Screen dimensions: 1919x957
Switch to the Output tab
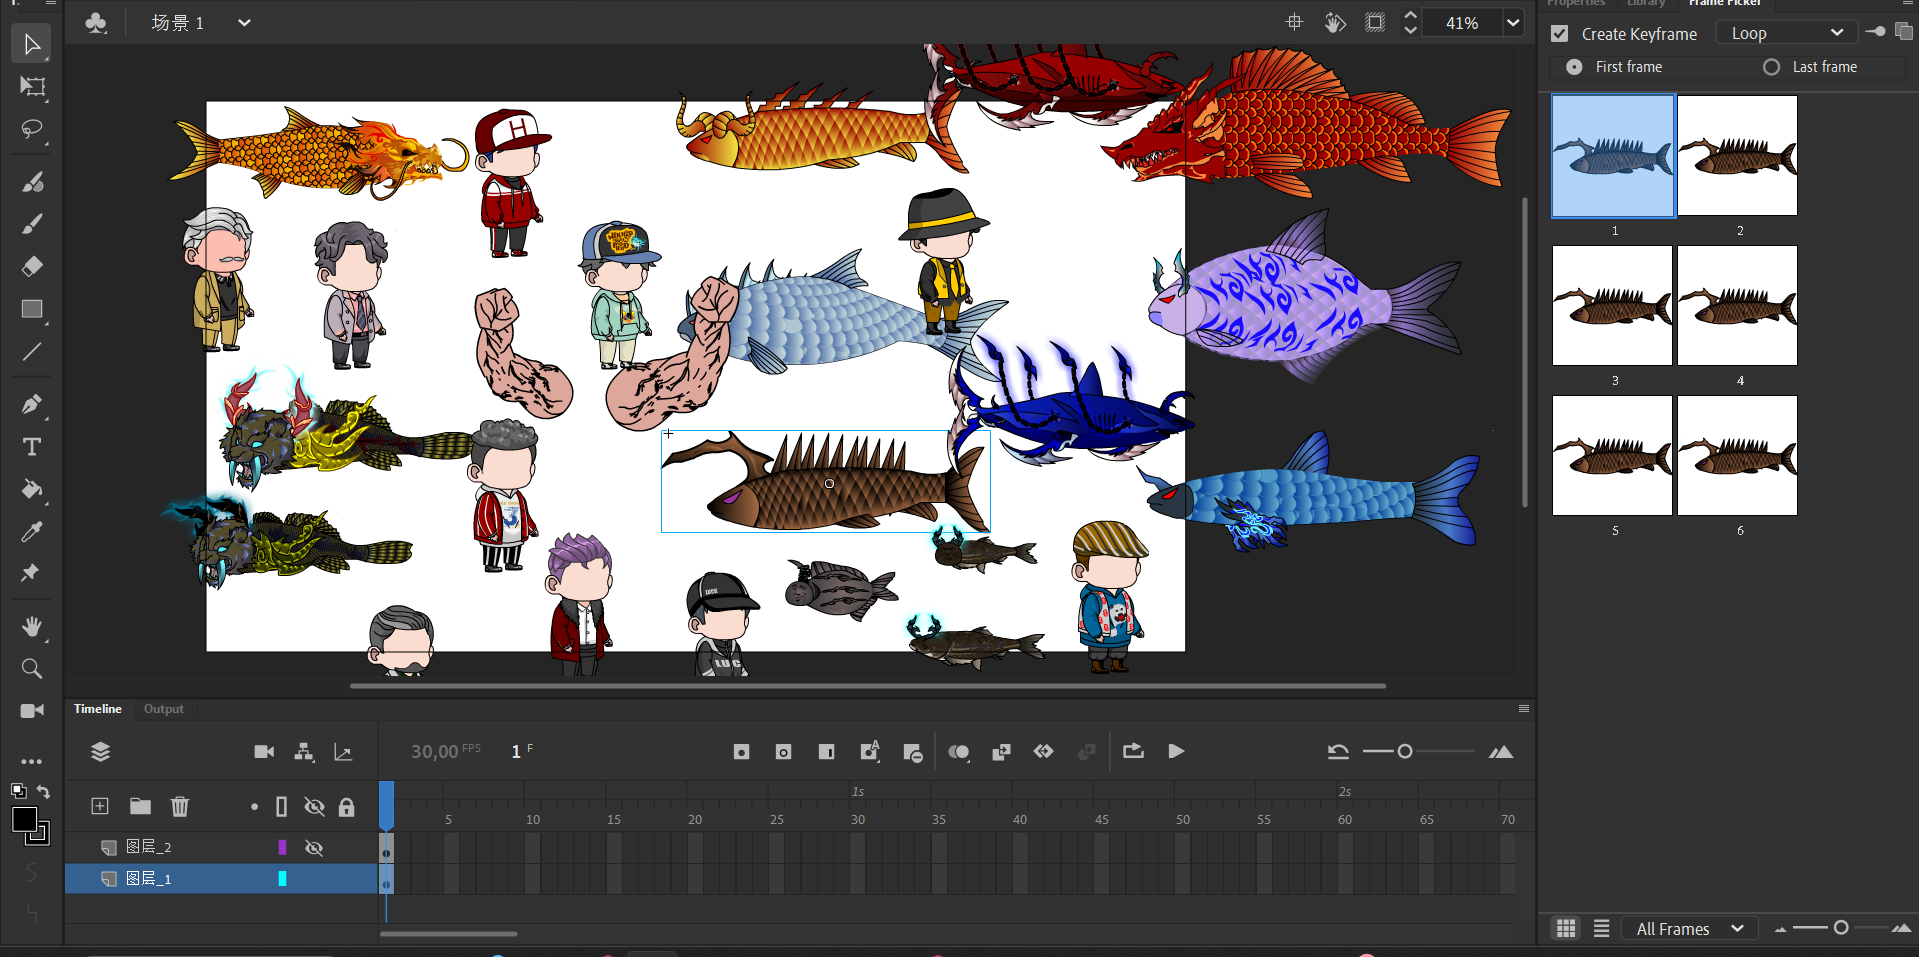click(163, 709)
